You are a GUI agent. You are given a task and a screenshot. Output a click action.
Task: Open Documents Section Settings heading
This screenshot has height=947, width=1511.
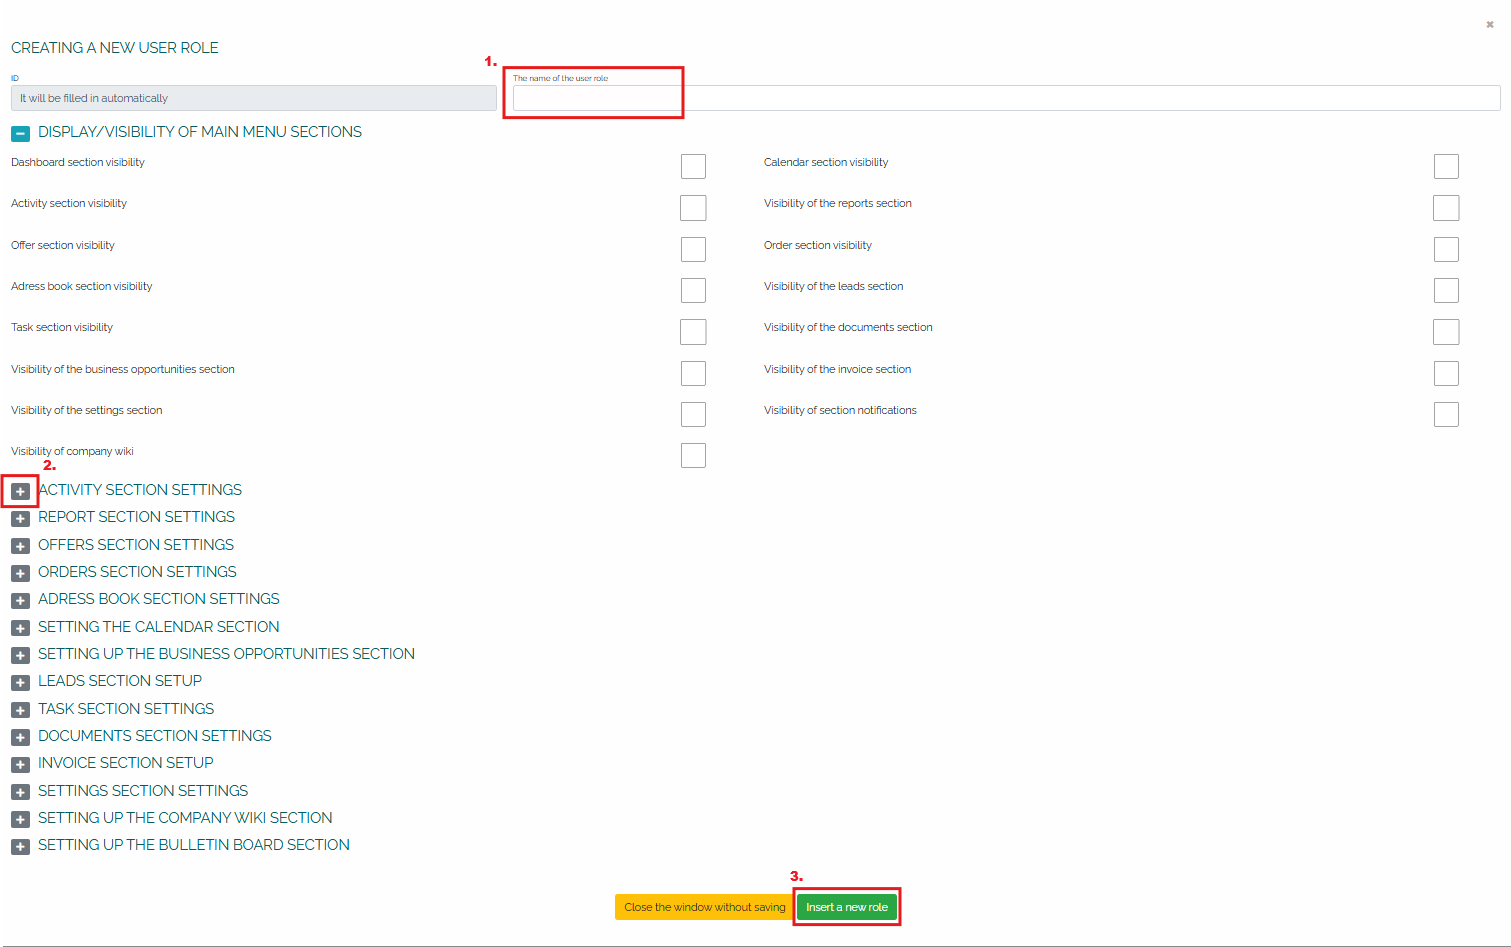pos(154,736)
